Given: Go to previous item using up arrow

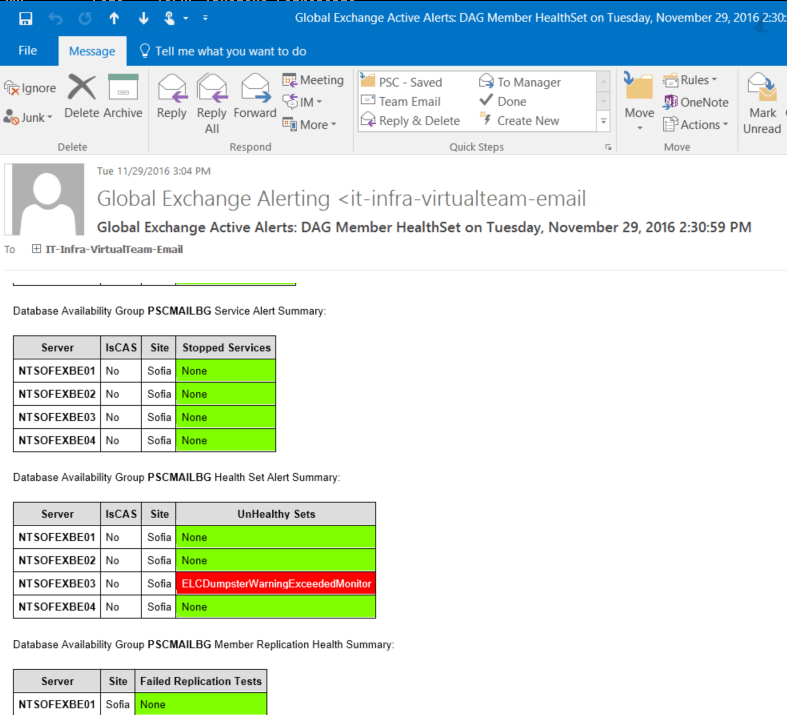Looking at the screenshot, I should tap(114, 18).
